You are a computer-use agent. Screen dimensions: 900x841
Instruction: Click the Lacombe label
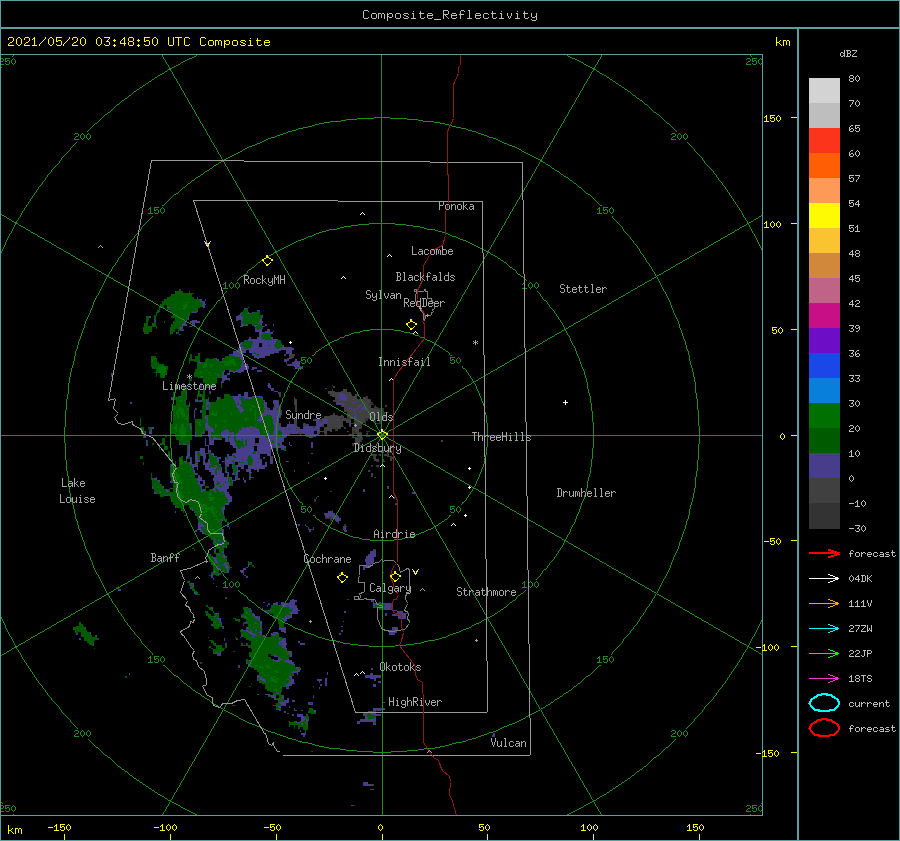coord(432,251)
